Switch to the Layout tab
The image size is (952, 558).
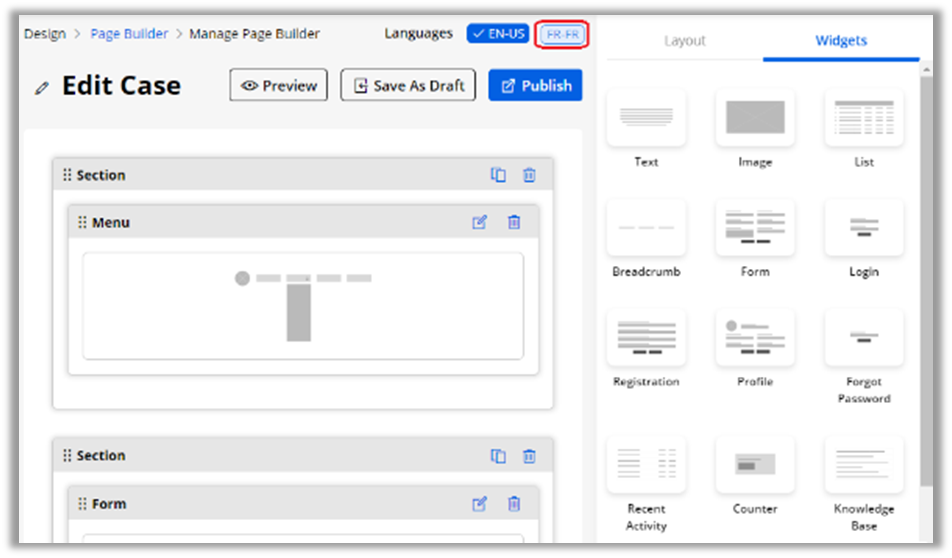click(x=685, y=41)
